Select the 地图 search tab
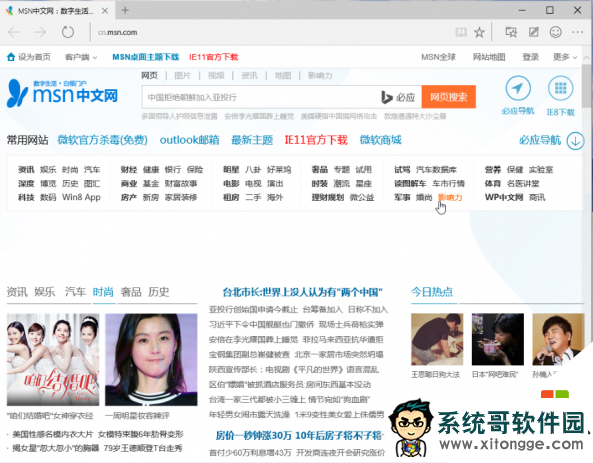This screenshot has height=463, width=593. (283, 76)
